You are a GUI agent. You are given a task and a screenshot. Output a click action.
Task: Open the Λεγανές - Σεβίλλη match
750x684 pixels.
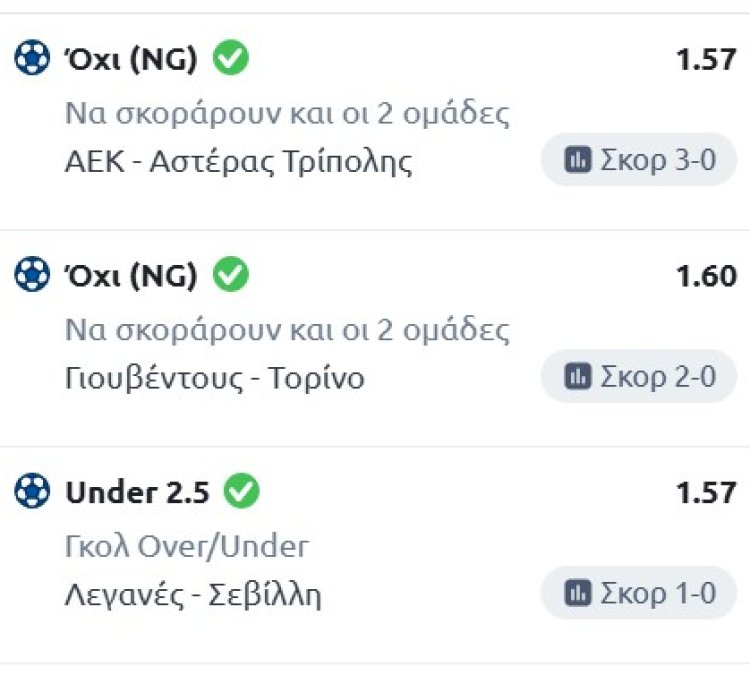(x=193, y=595)
